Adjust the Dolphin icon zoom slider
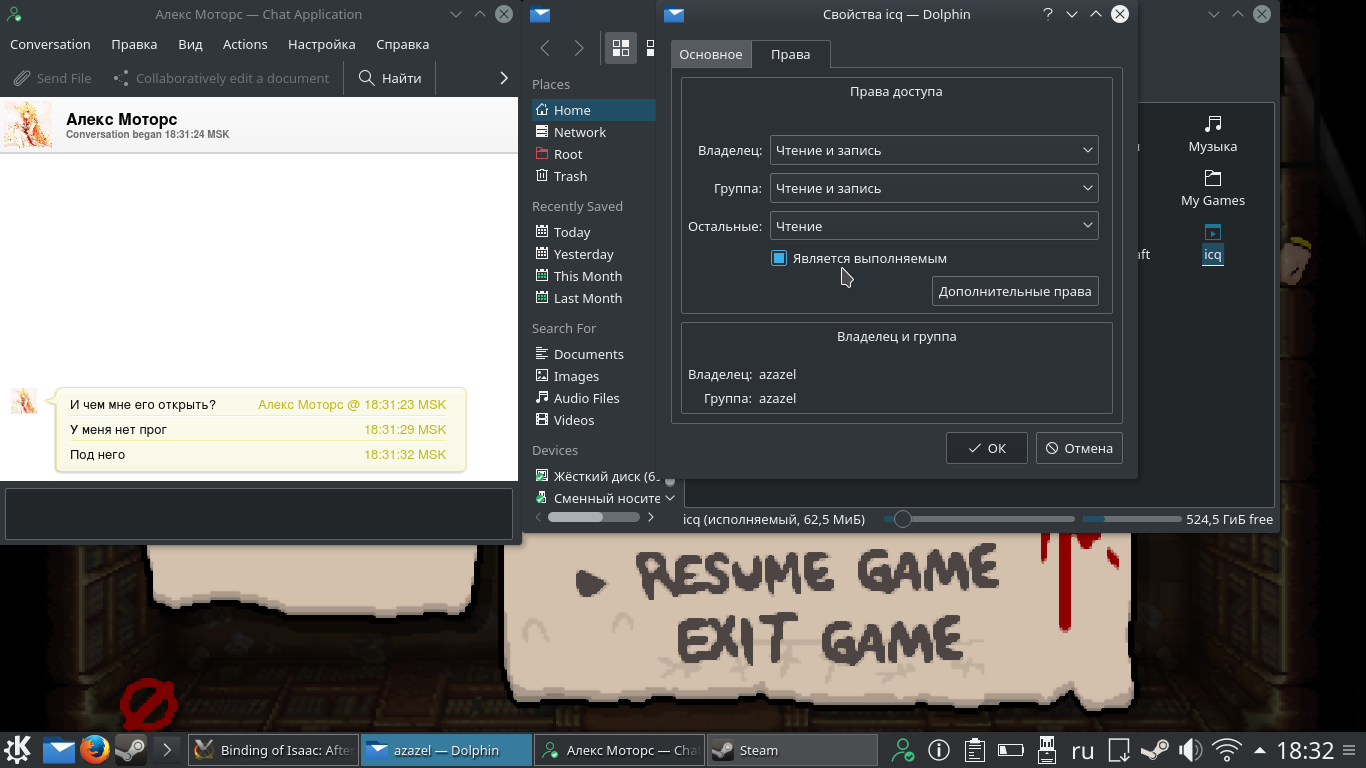This screenshot has width=1366, height=768. pos(903,519)
